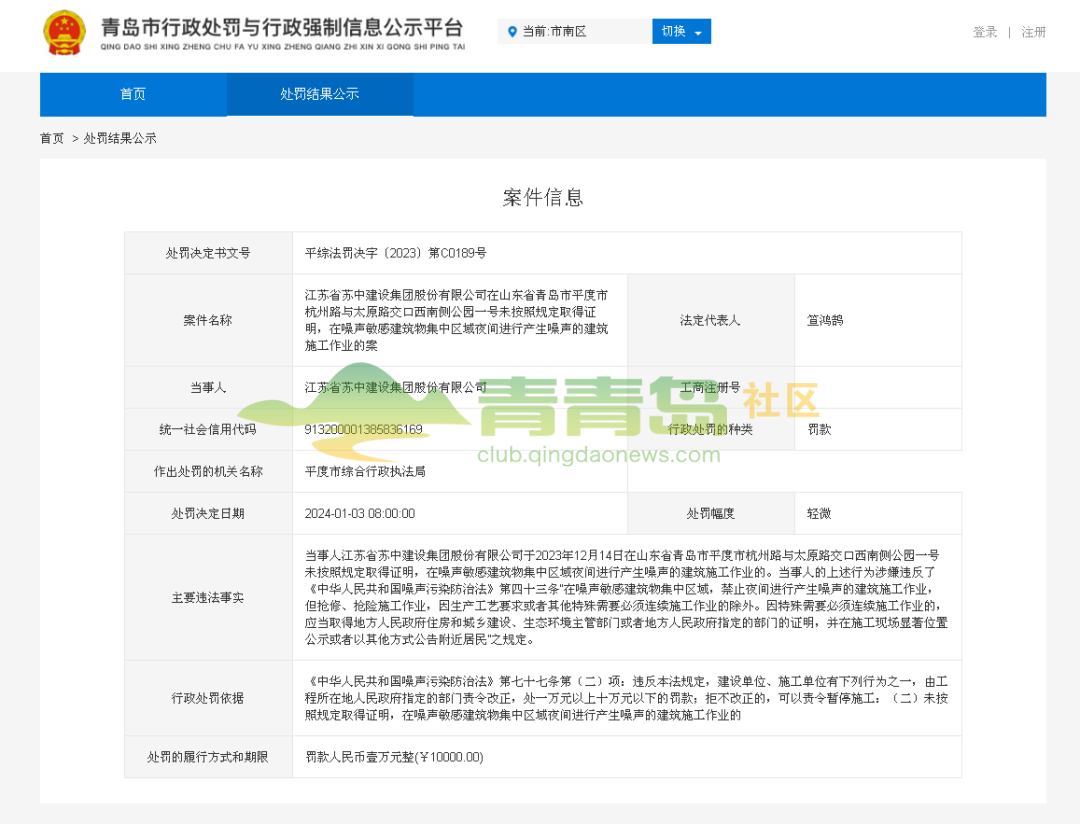Click the case name description text
The height and width of the screenshot is (824, 1080).
[456, 320]
